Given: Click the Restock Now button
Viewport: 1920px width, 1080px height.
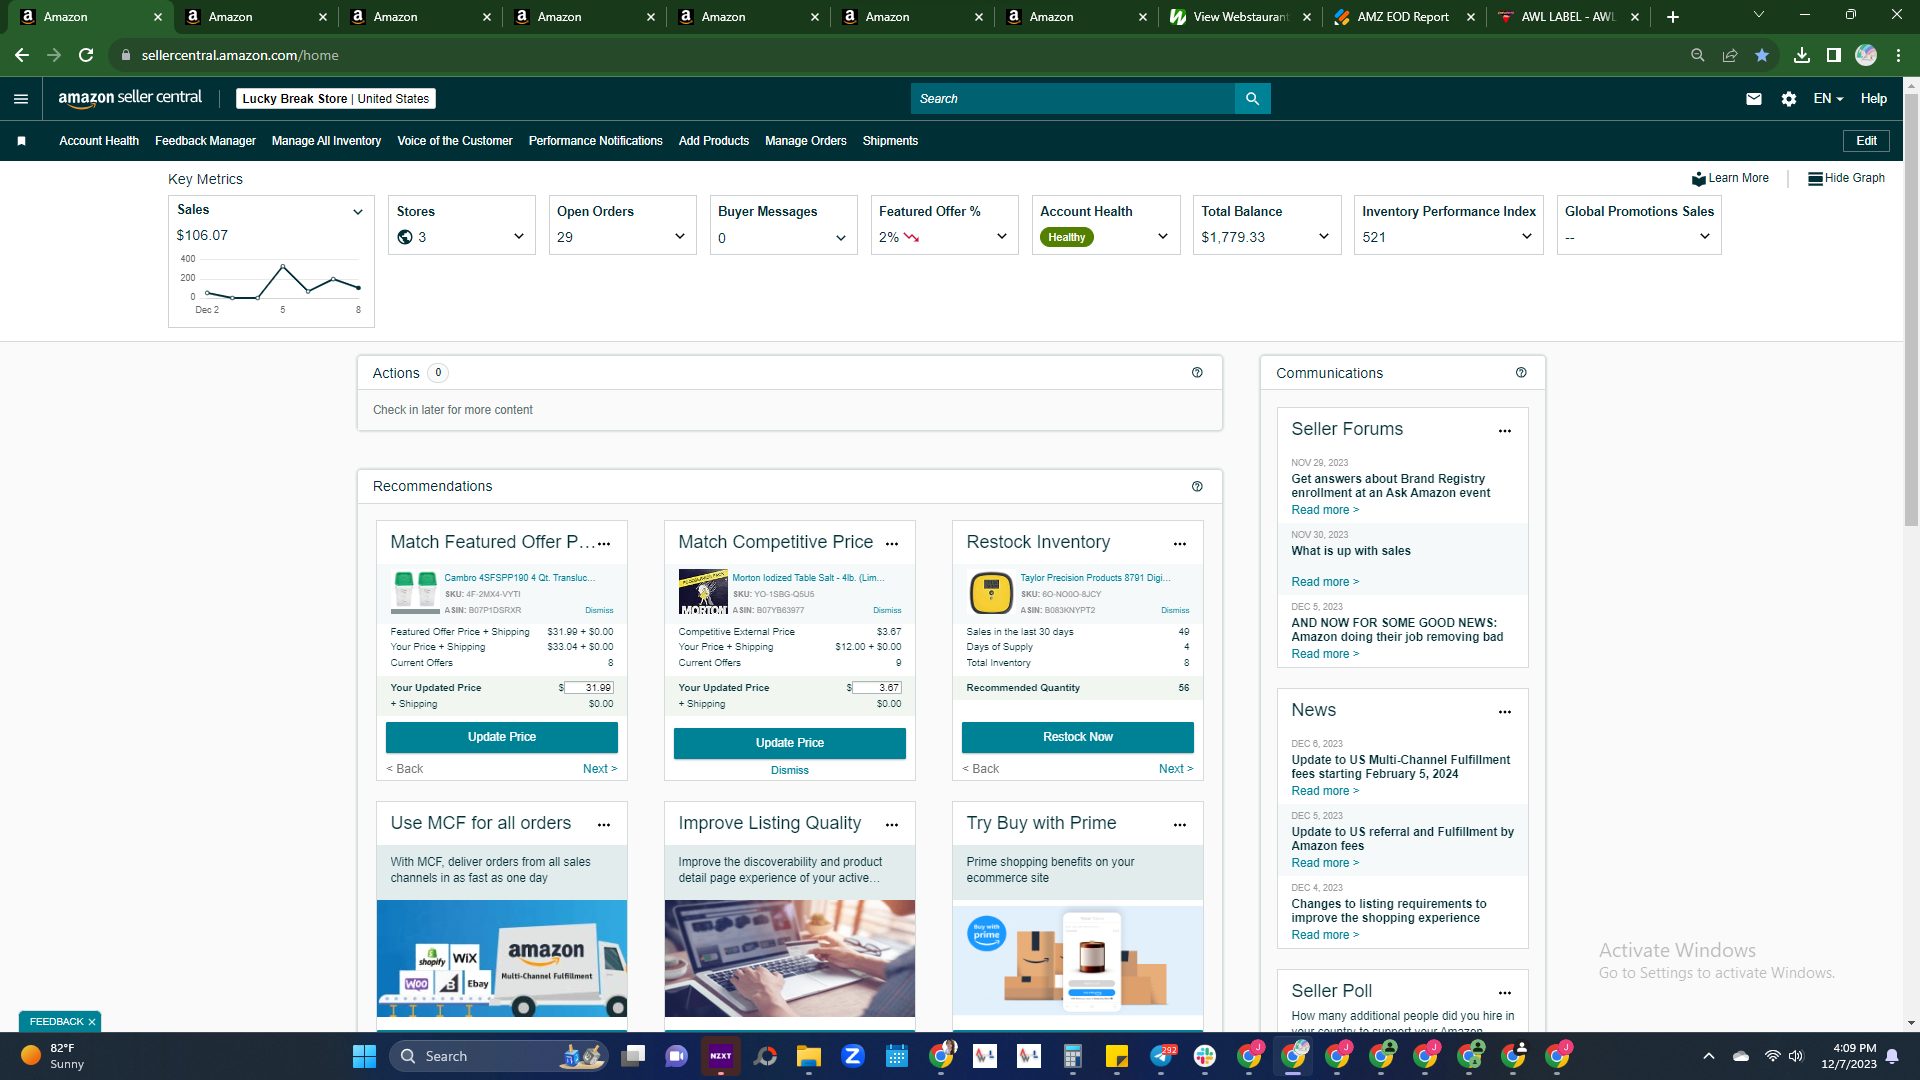Looking at the screenshot, I should coord(1078,738).
